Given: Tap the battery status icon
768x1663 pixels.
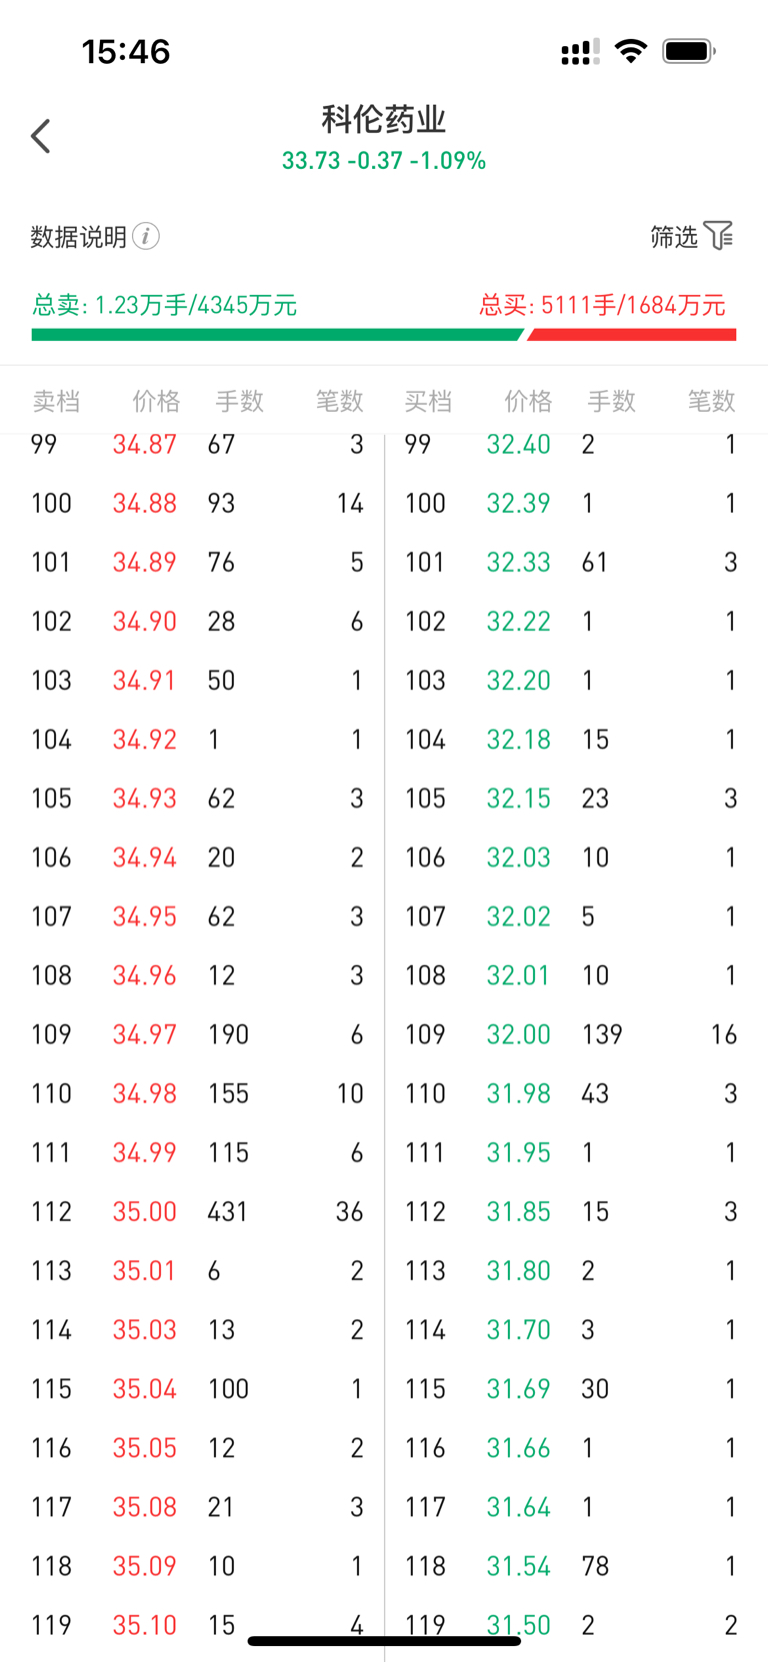Looking at the screenshot, I should pyautogui.click(x=688, y=51).
